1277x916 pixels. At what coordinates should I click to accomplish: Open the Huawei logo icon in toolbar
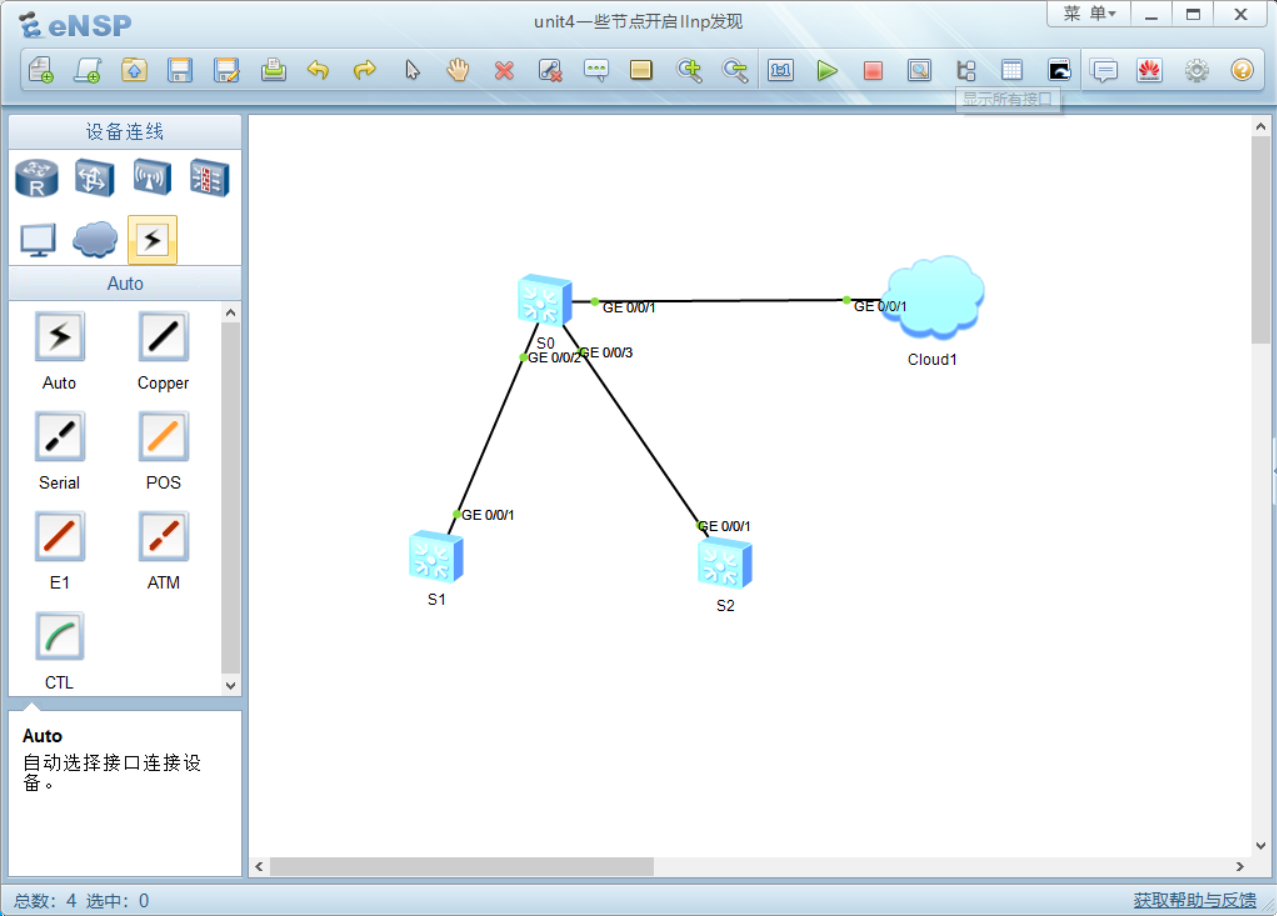[1150, 71]
